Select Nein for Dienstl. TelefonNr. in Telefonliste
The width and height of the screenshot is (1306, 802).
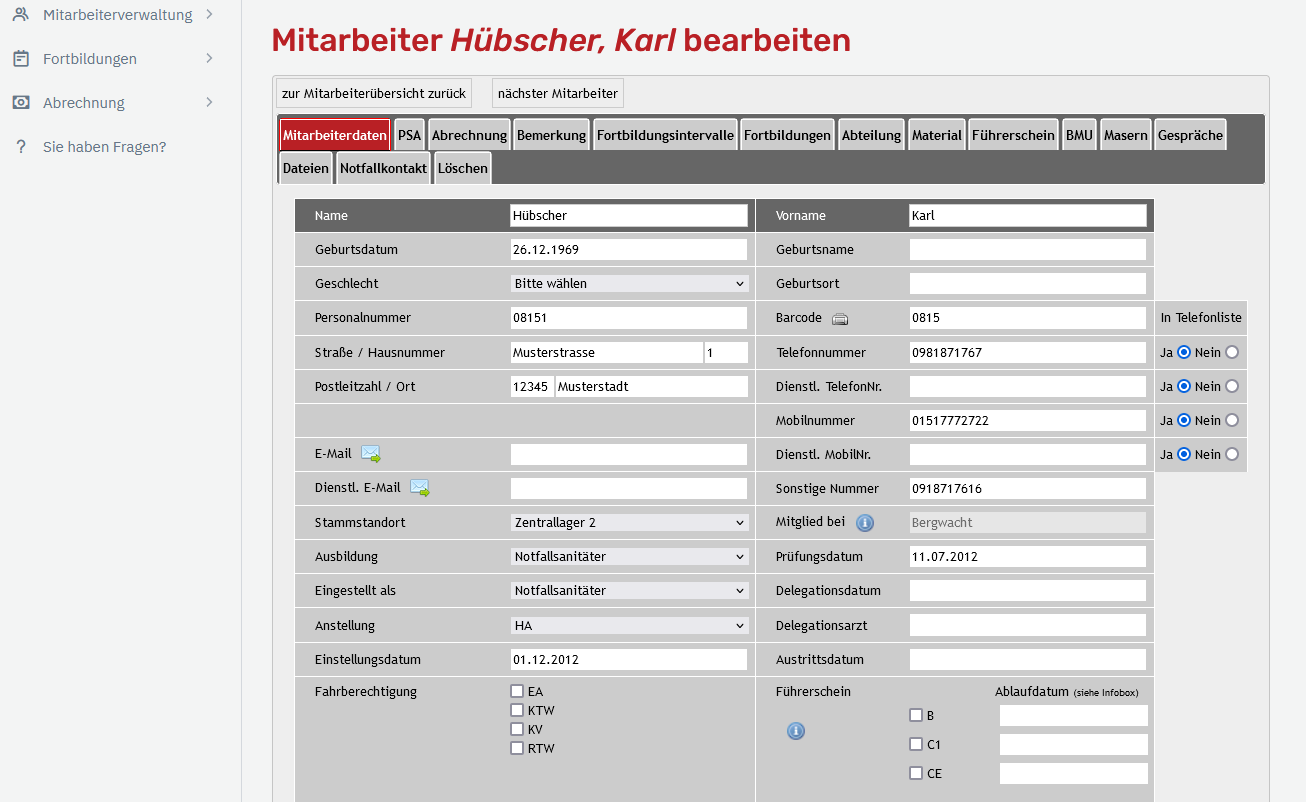coord(1232,386)
